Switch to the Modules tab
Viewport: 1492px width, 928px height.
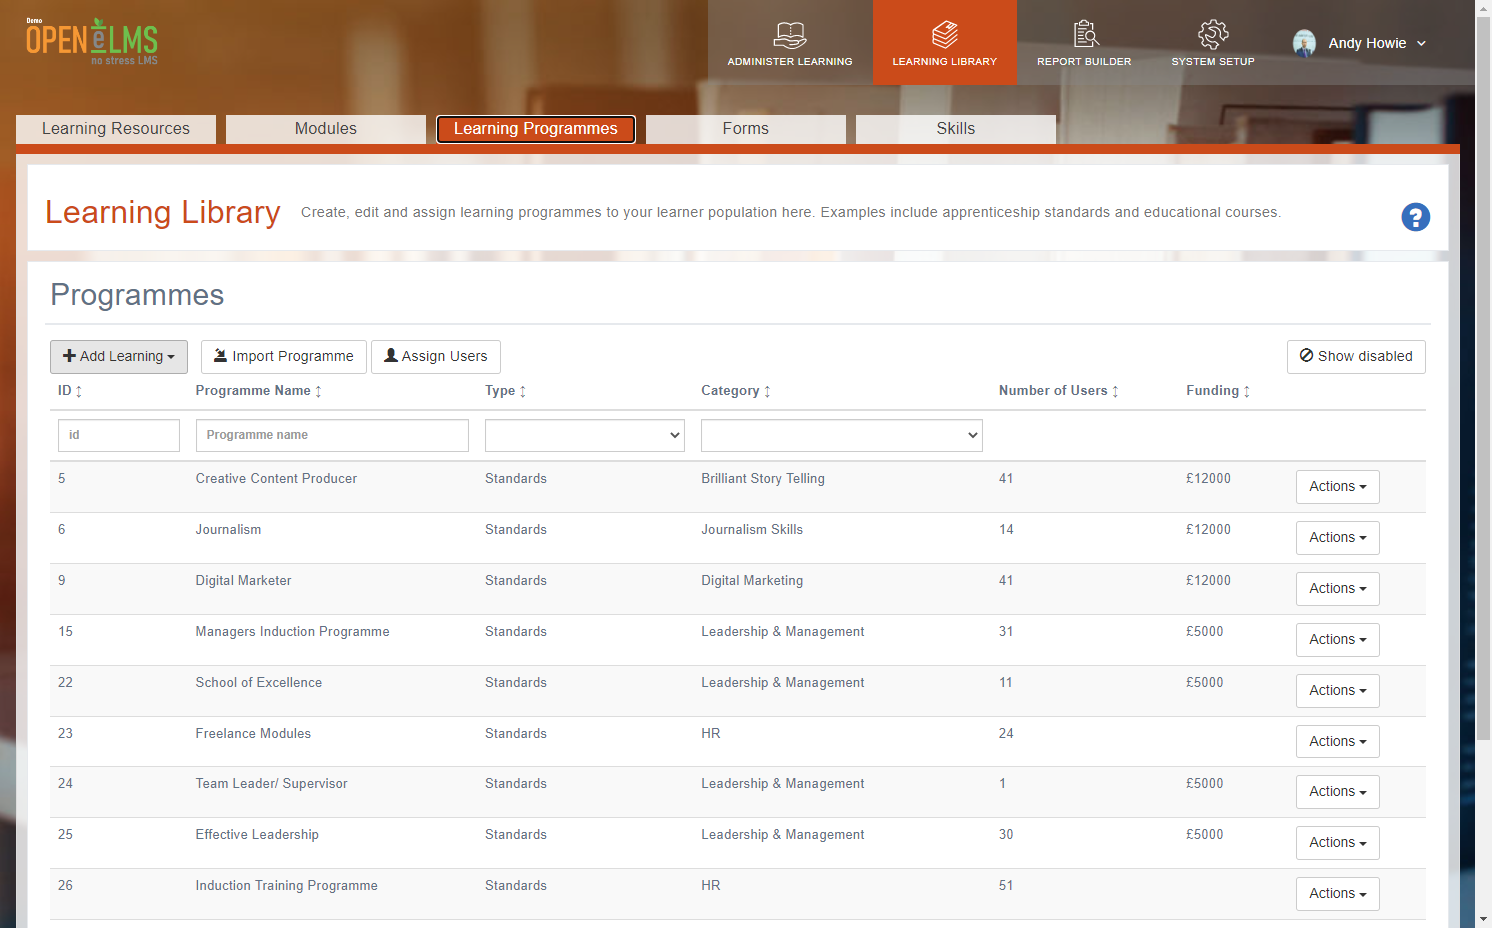point(326,129)
